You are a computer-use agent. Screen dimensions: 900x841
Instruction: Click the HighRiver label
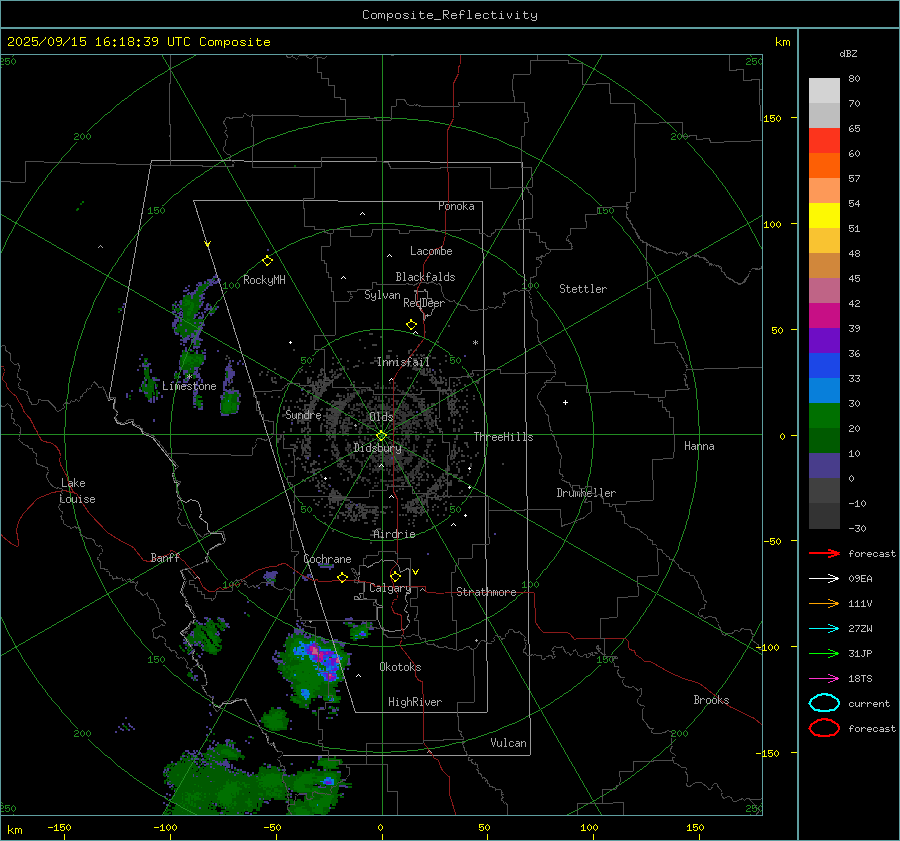click(415, 702)
